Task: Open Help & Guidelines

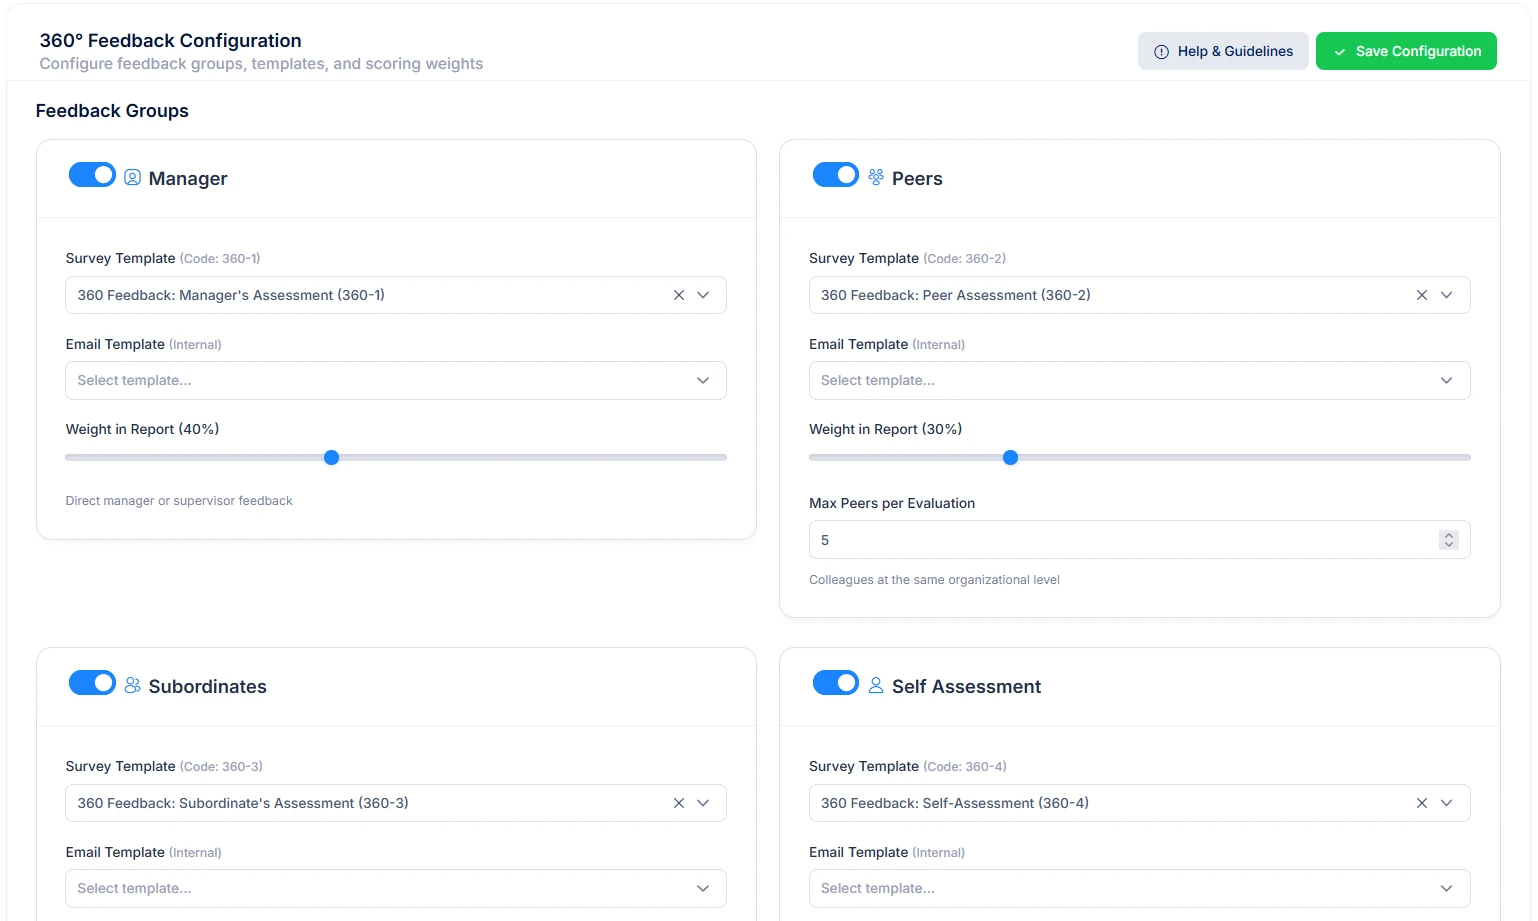Action: tap(1223, 51)
